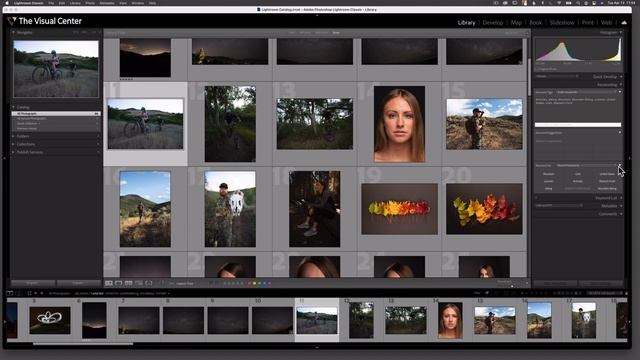Hide the top module picker panel arrow
This screenshot has height=360, width=640.
[317, 15]
